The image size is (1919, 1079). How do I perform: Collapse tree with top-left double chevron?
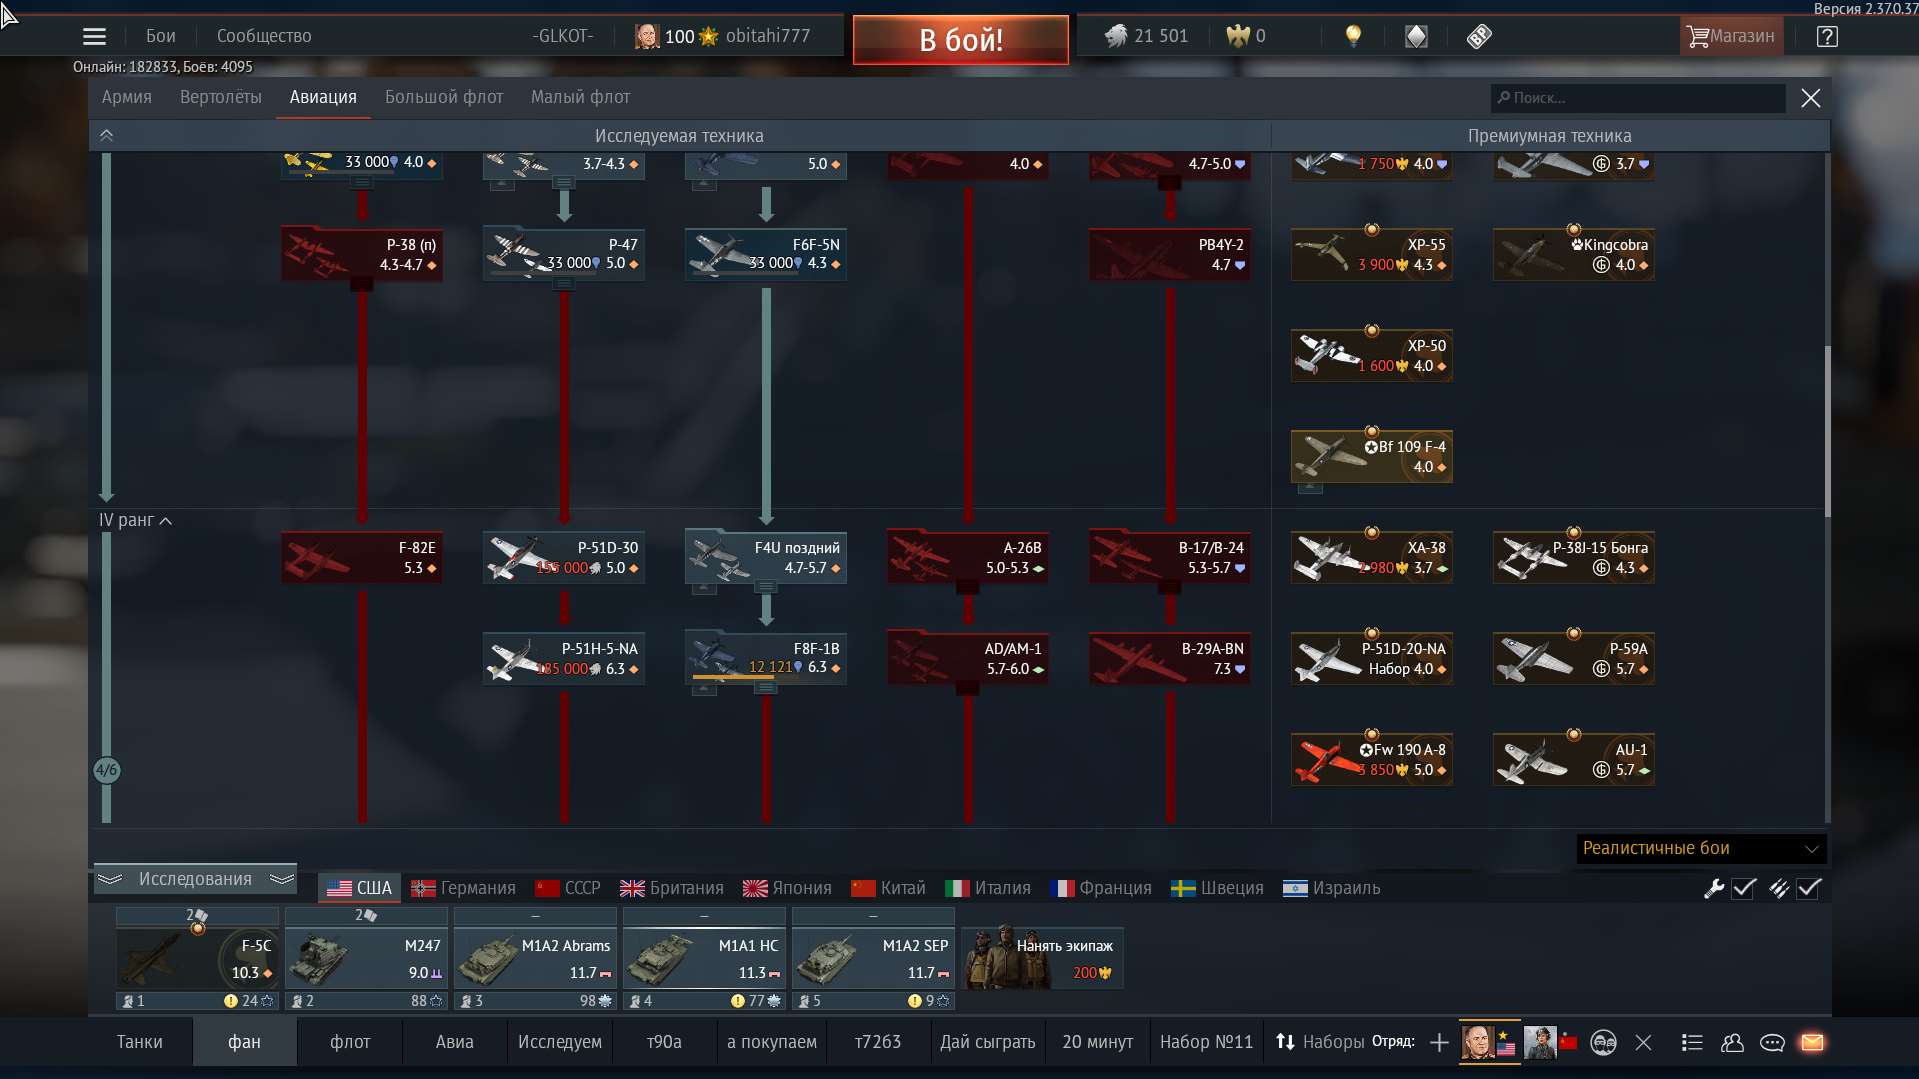click(106, 135)
